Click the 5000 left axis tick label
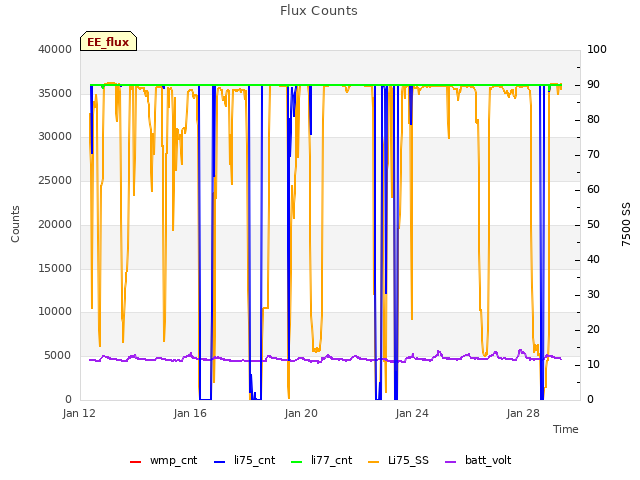 [x=58, y=356]
